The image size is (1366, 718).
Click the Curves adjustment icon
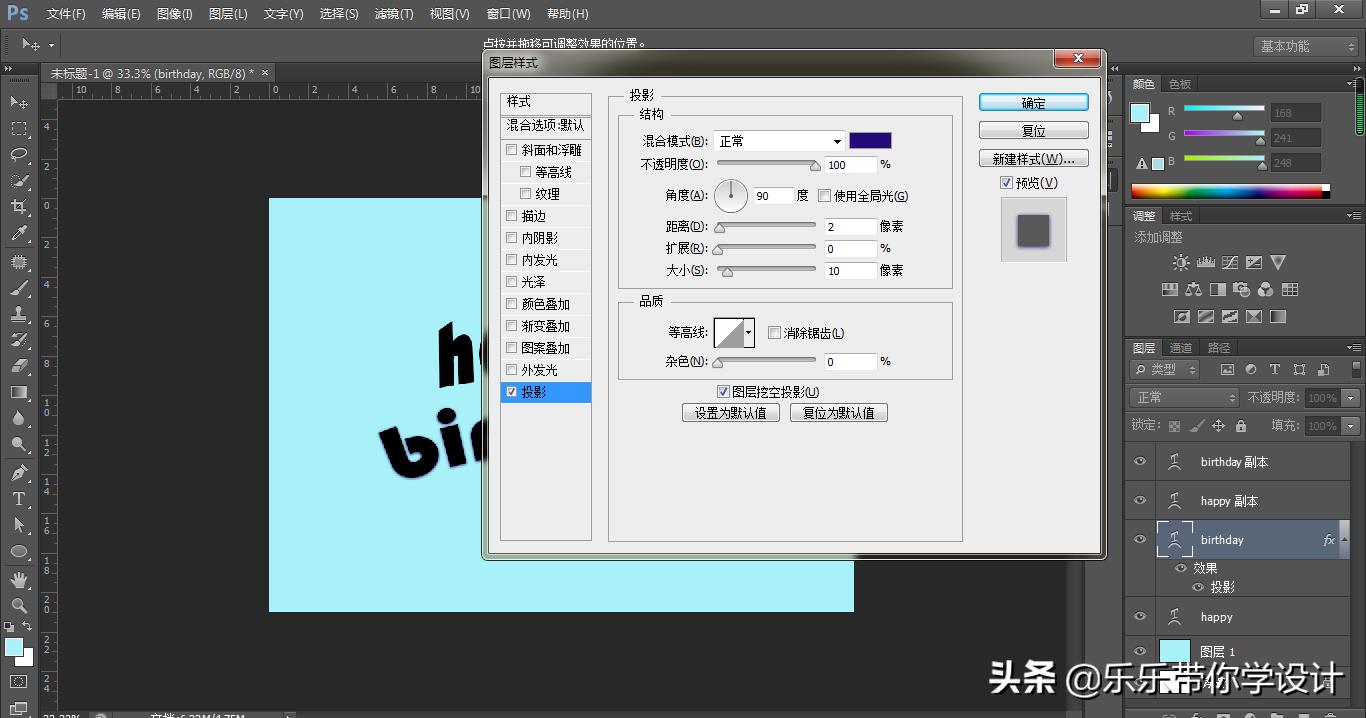pos(1230,262)
